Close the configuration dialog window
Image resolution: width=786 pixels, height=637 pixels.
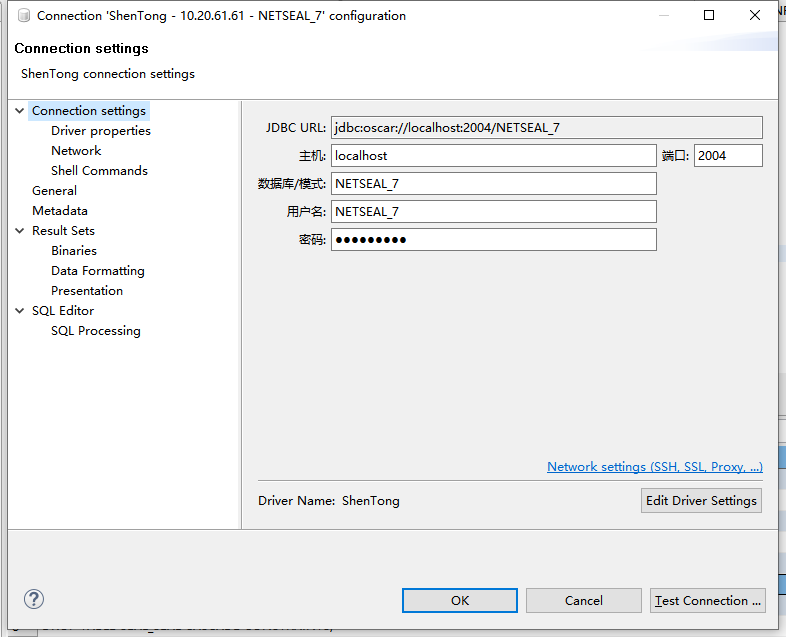(755, 16)
